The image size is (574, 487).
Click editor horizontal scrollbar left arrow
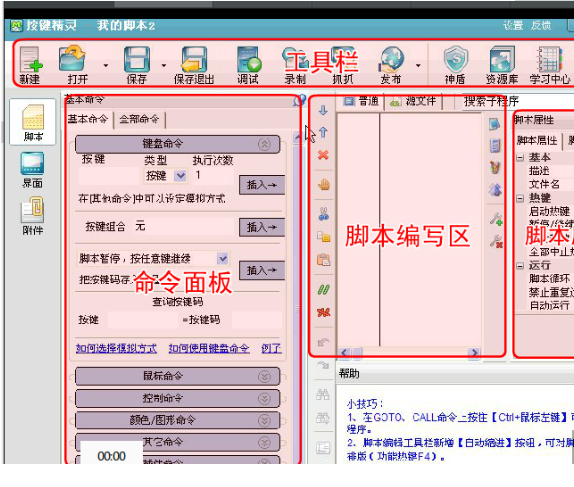click(344, 353)
